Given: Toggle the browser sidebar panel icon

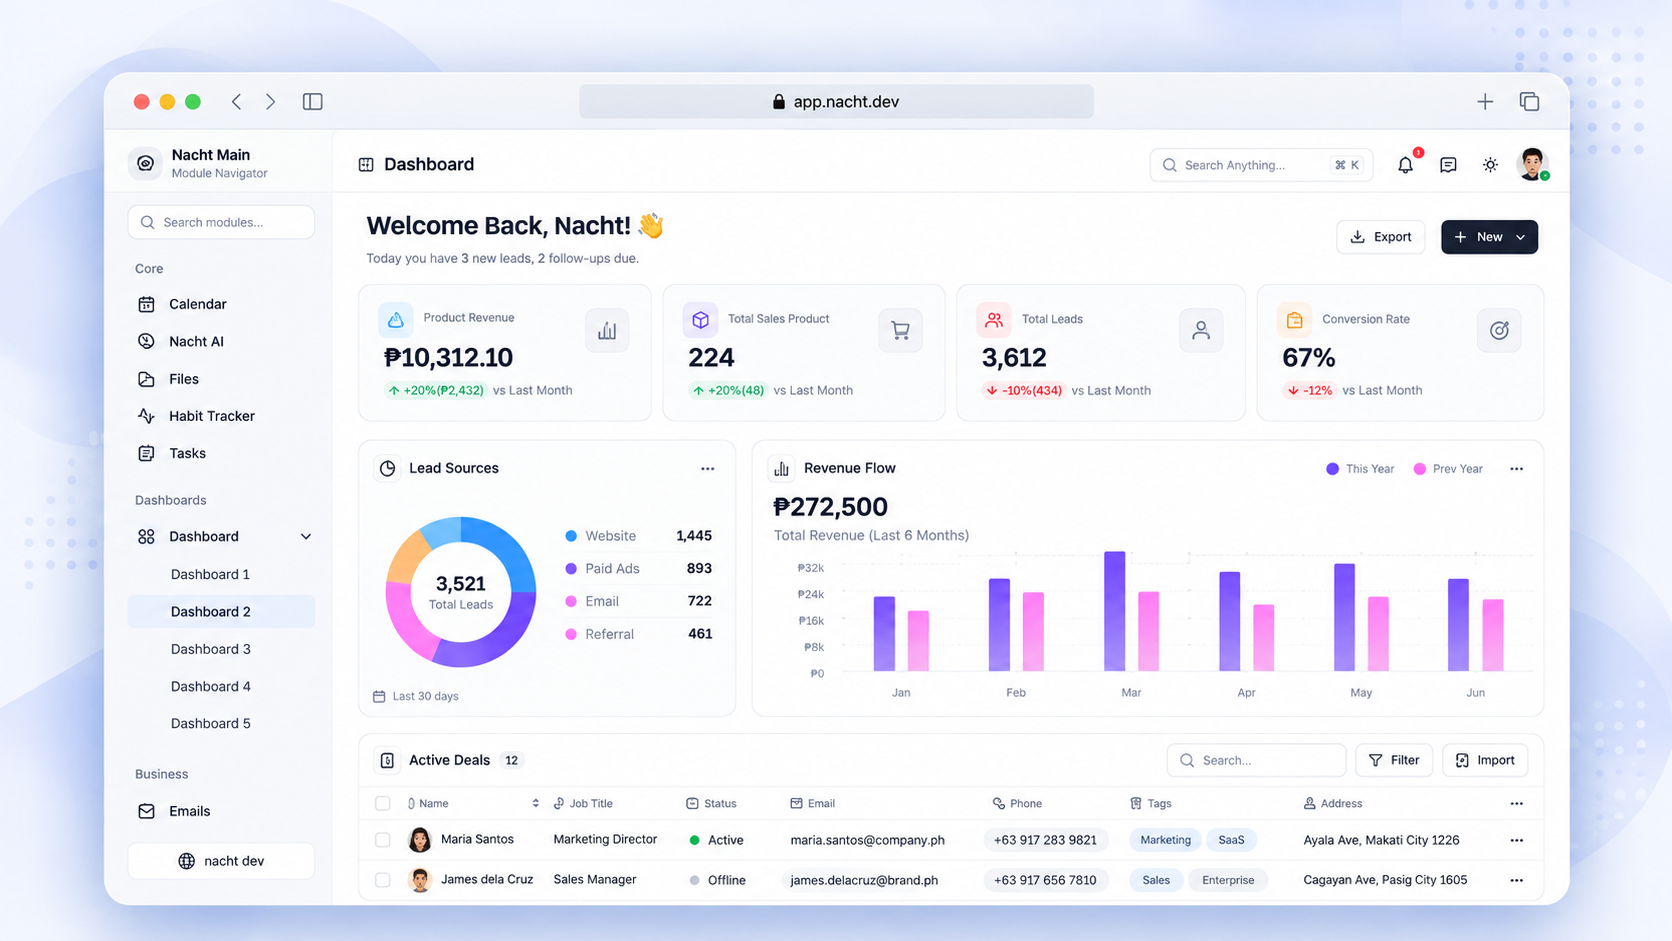Looking at the screenshot, I should tap(313, 101).
